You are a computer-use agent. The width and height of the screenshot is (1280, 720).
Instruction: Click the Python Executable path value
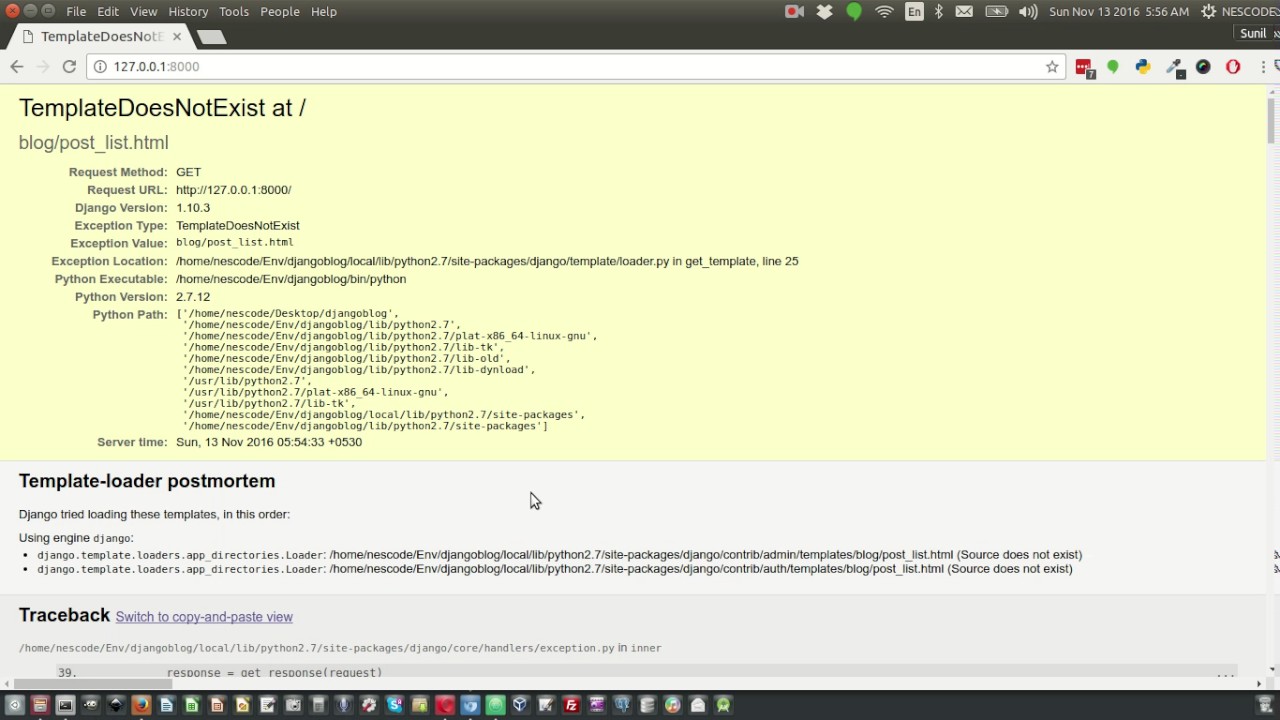(291, 279)
